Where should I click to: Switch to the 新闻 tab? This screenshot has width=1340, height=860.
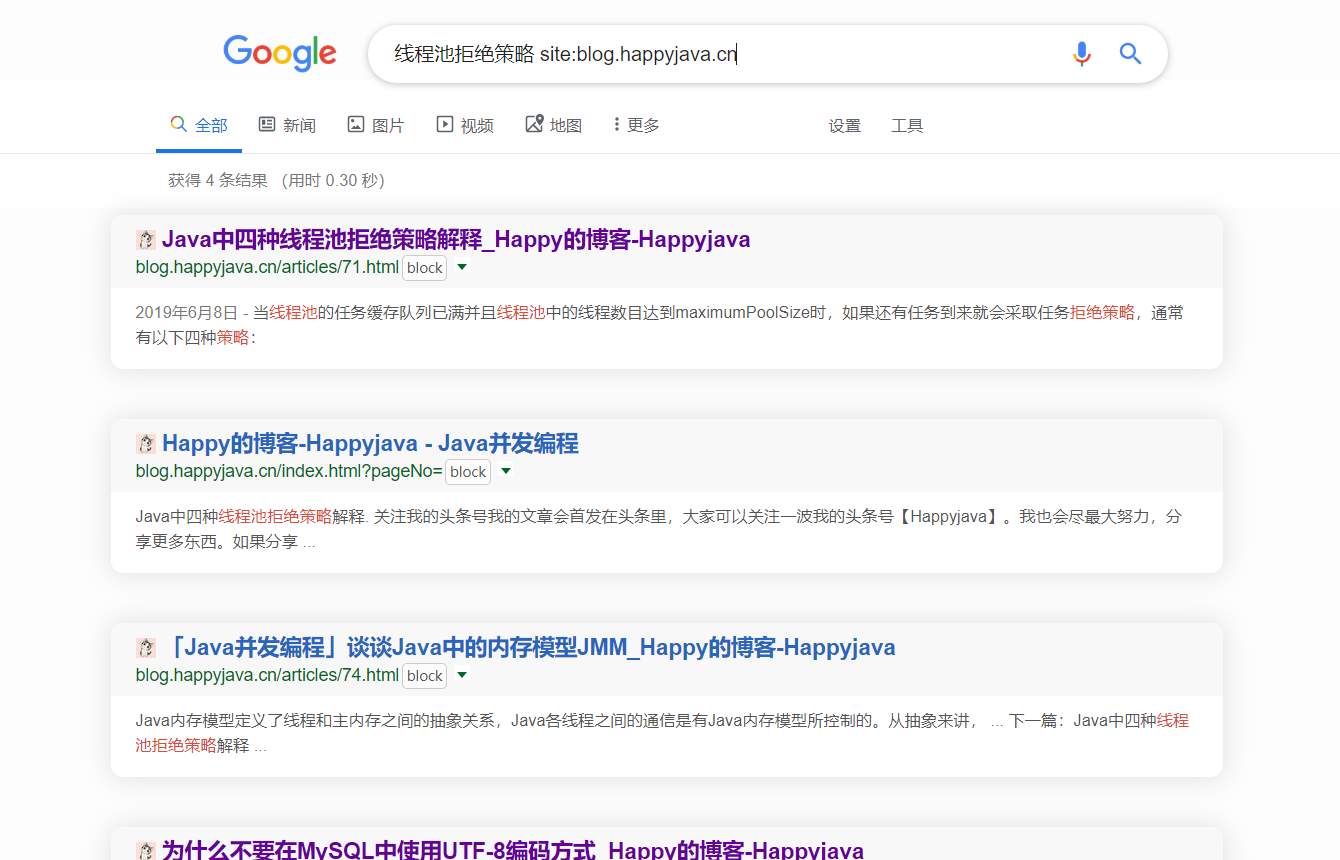pyautogui.click(x=287, y=125)
